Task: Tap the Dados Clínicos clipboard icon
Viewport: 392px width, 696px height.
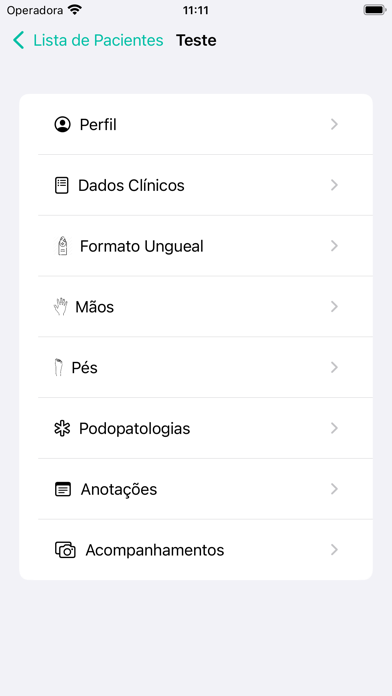Action: [x=62, y=185]
